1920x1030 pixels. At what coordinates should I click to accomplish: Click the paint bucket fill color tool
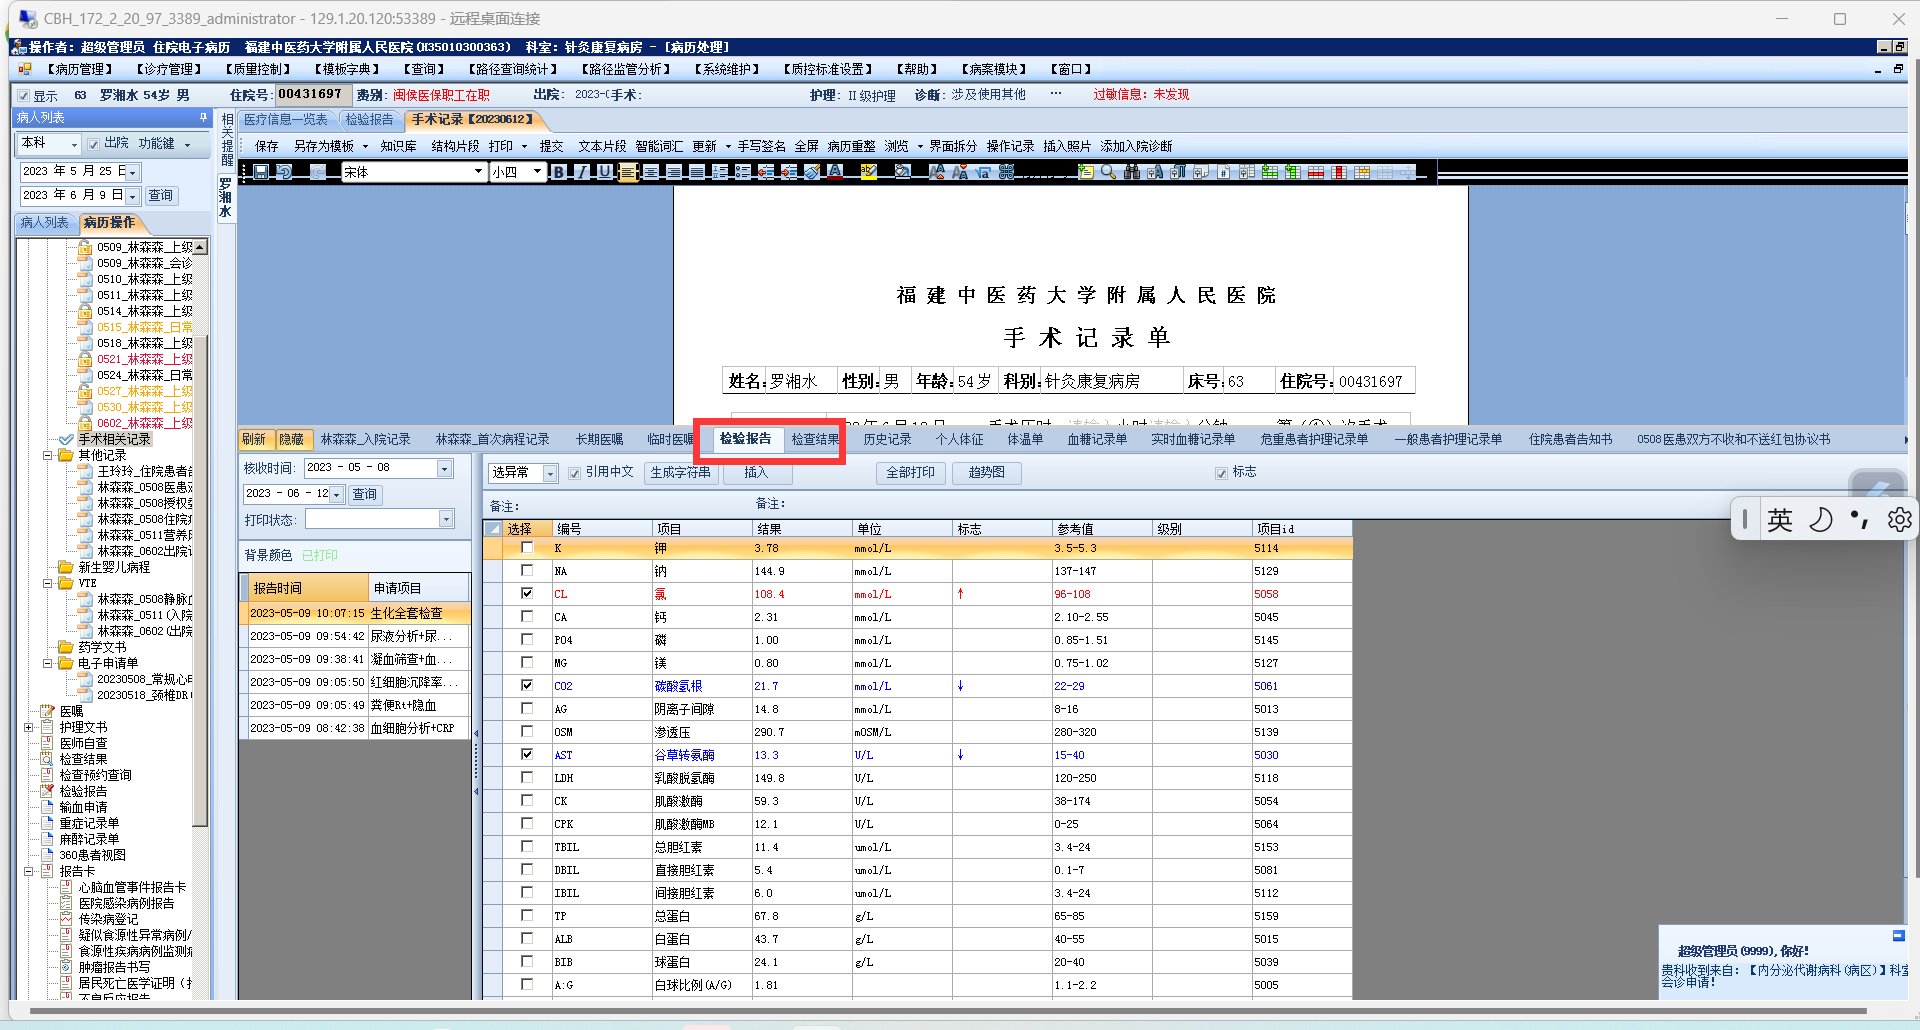point(903,172)
